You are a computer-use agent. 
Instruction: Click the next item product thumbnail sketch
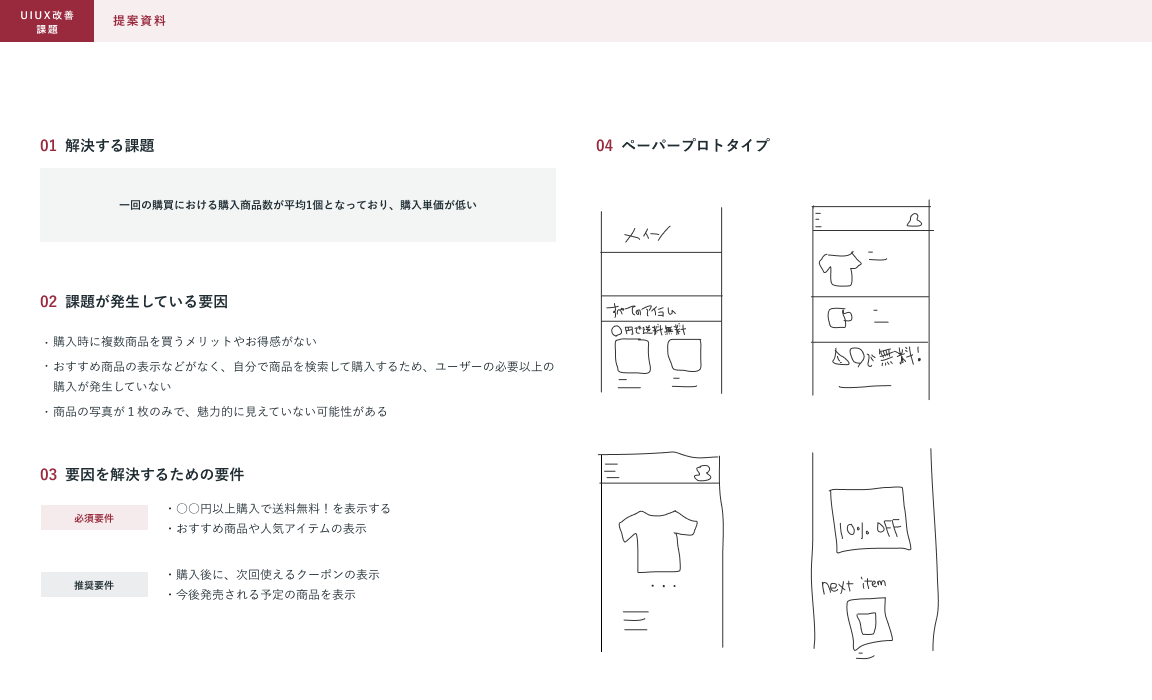pos(867,622)
